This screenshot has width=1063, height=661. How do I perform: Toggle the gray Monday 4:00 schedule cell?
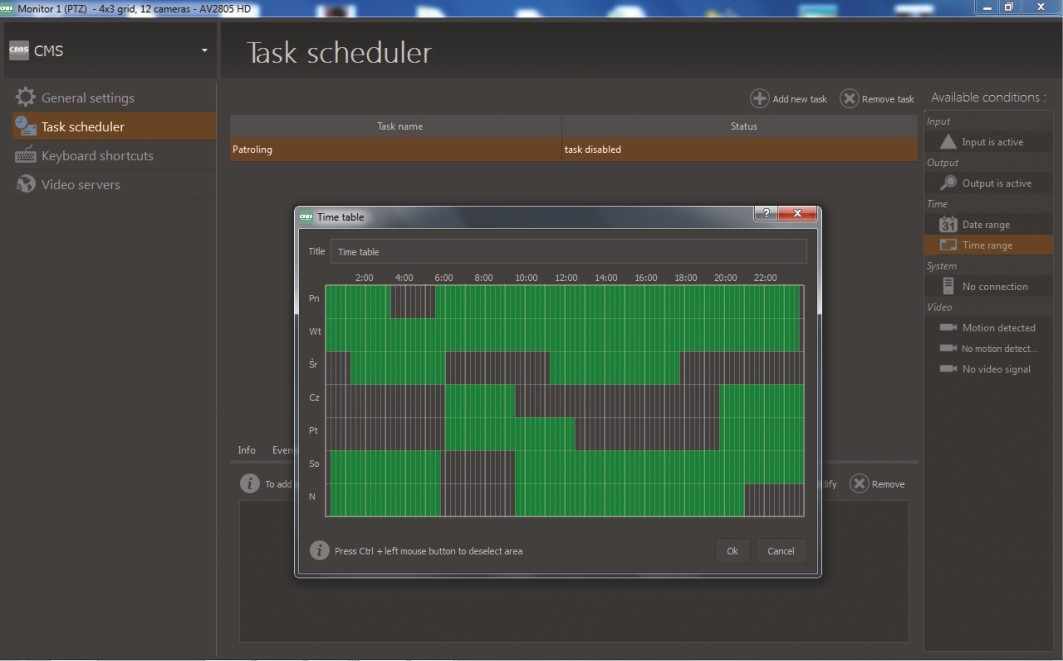click(412, 301)
